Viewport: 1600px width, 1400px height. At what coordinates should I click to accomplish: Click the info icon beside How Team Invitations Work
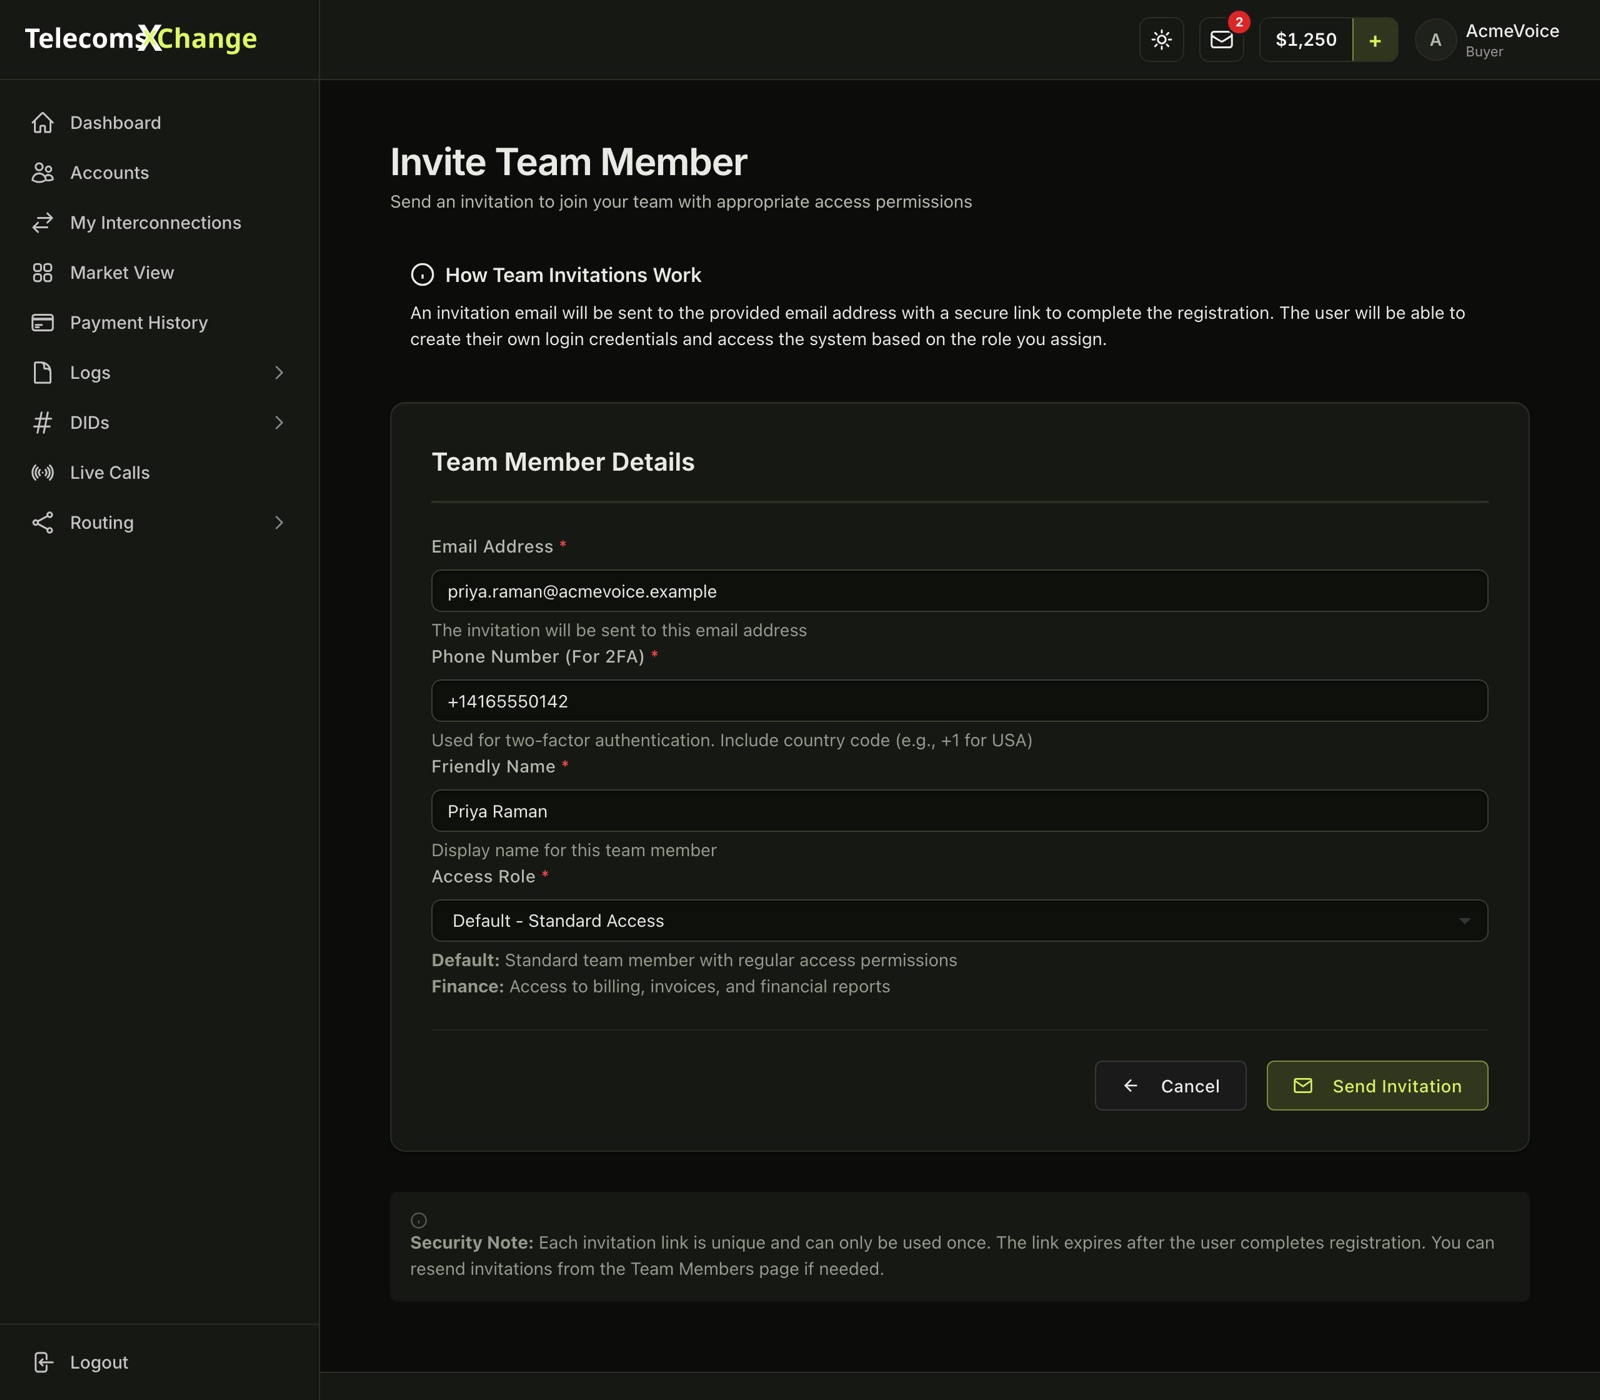point(422,275)
